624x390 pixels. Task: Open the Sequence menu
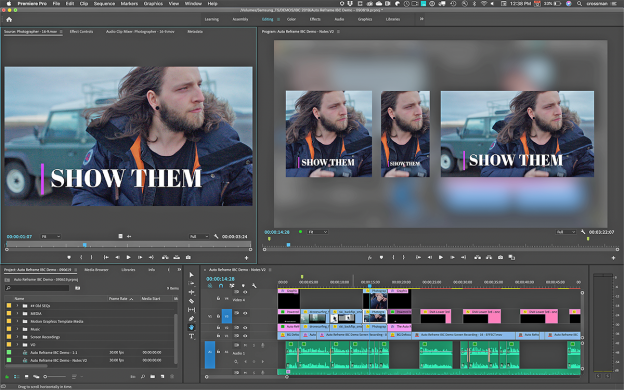(x=104, y=4)
